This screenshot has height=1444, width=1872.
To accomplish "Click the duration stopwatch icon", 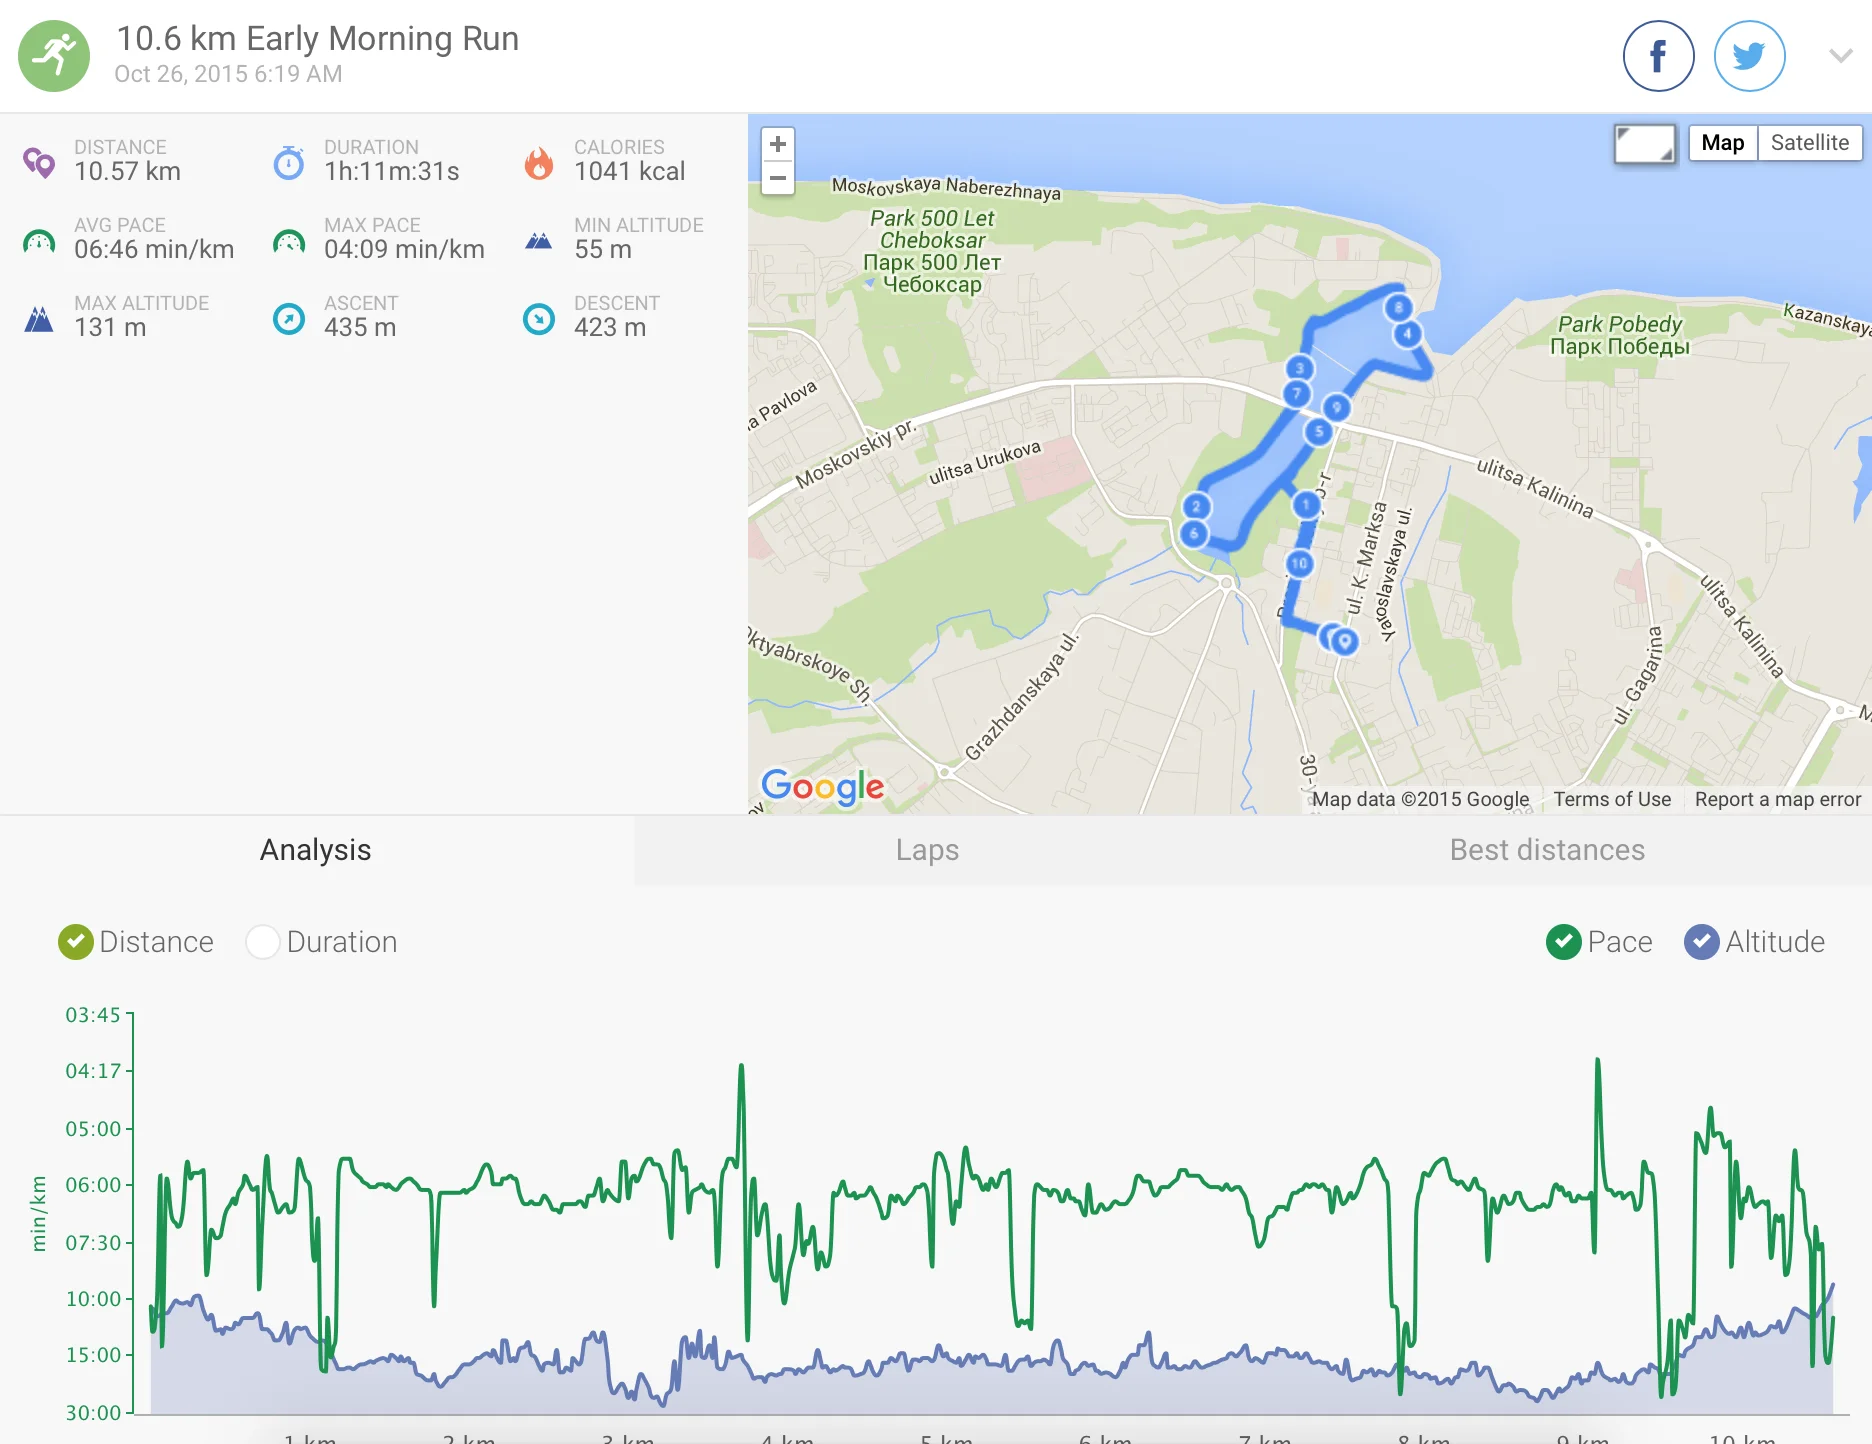I will pyautogui.click(x=289, y=162).
